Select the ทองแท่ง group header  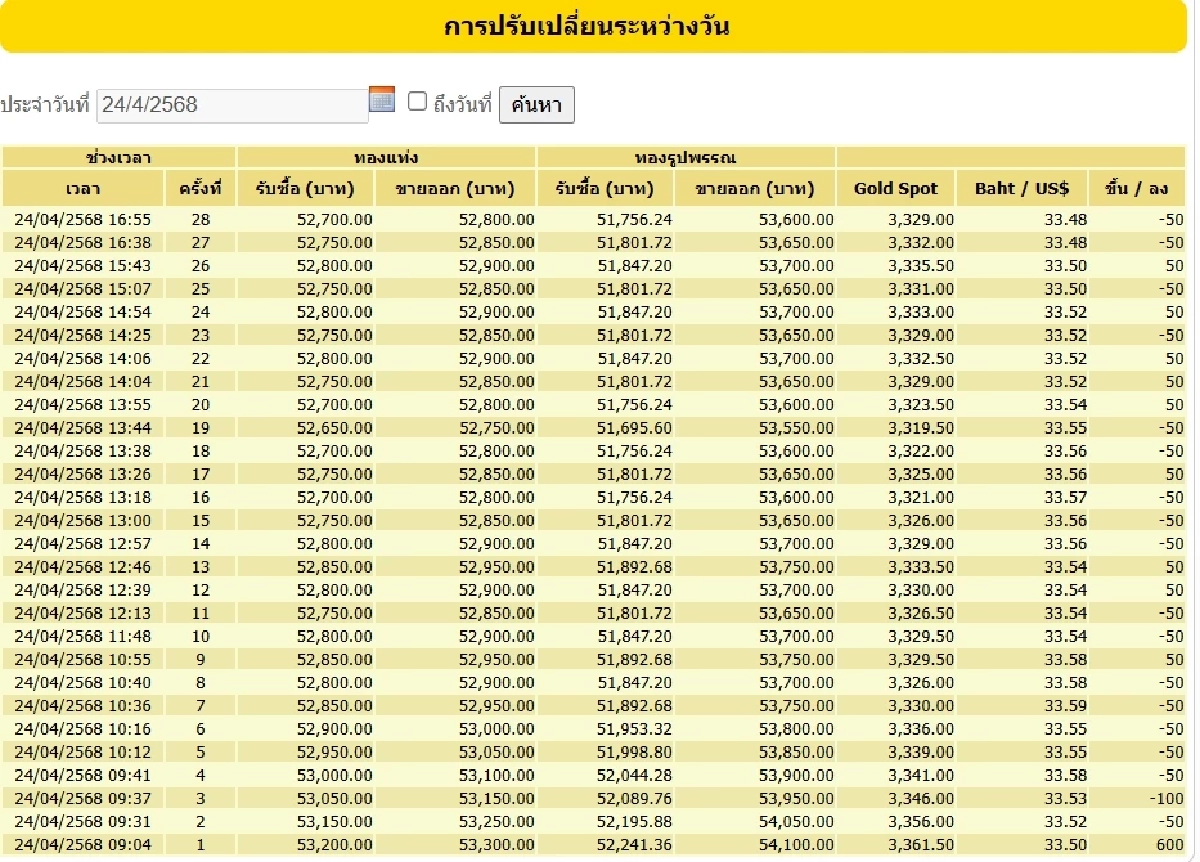point(386,157)
